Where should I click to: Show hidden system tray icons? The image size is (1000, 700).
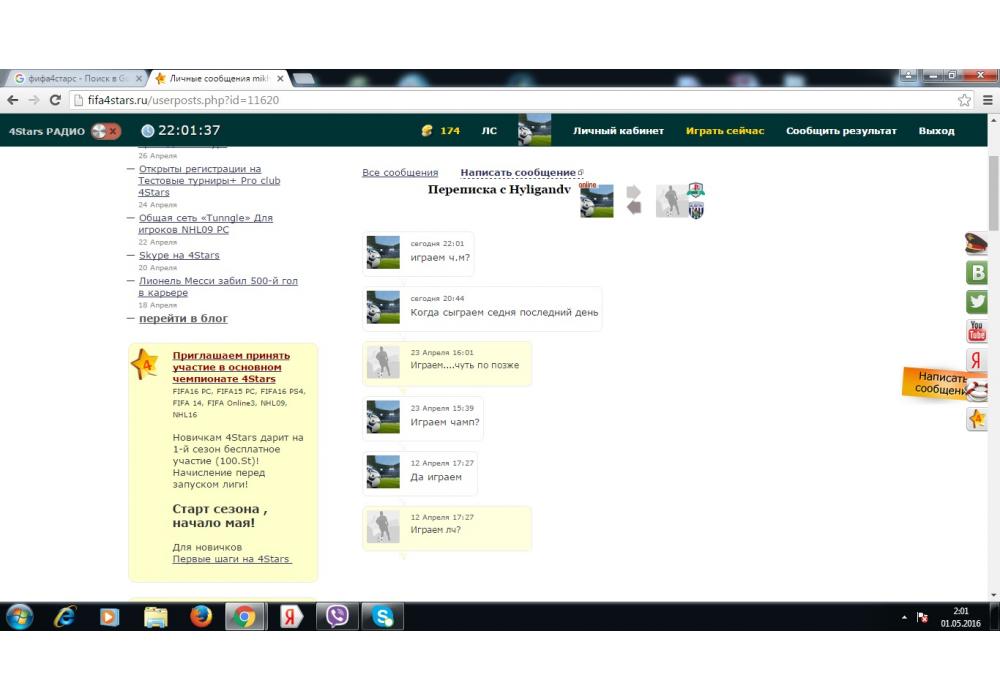click(x=904, y=617)
